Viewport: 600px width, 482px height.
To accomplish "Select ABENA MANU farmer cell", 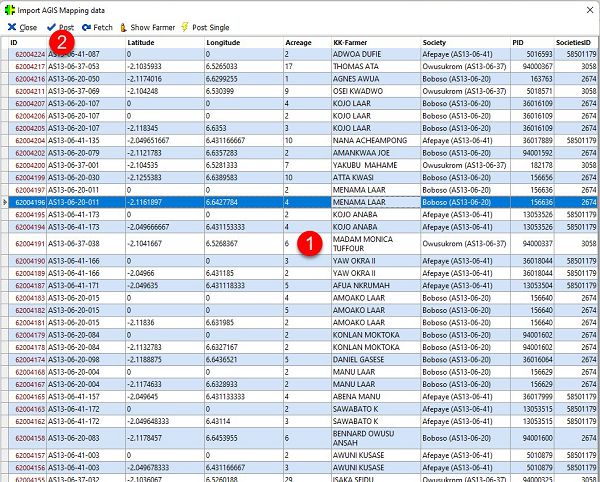I will [376, 396].
